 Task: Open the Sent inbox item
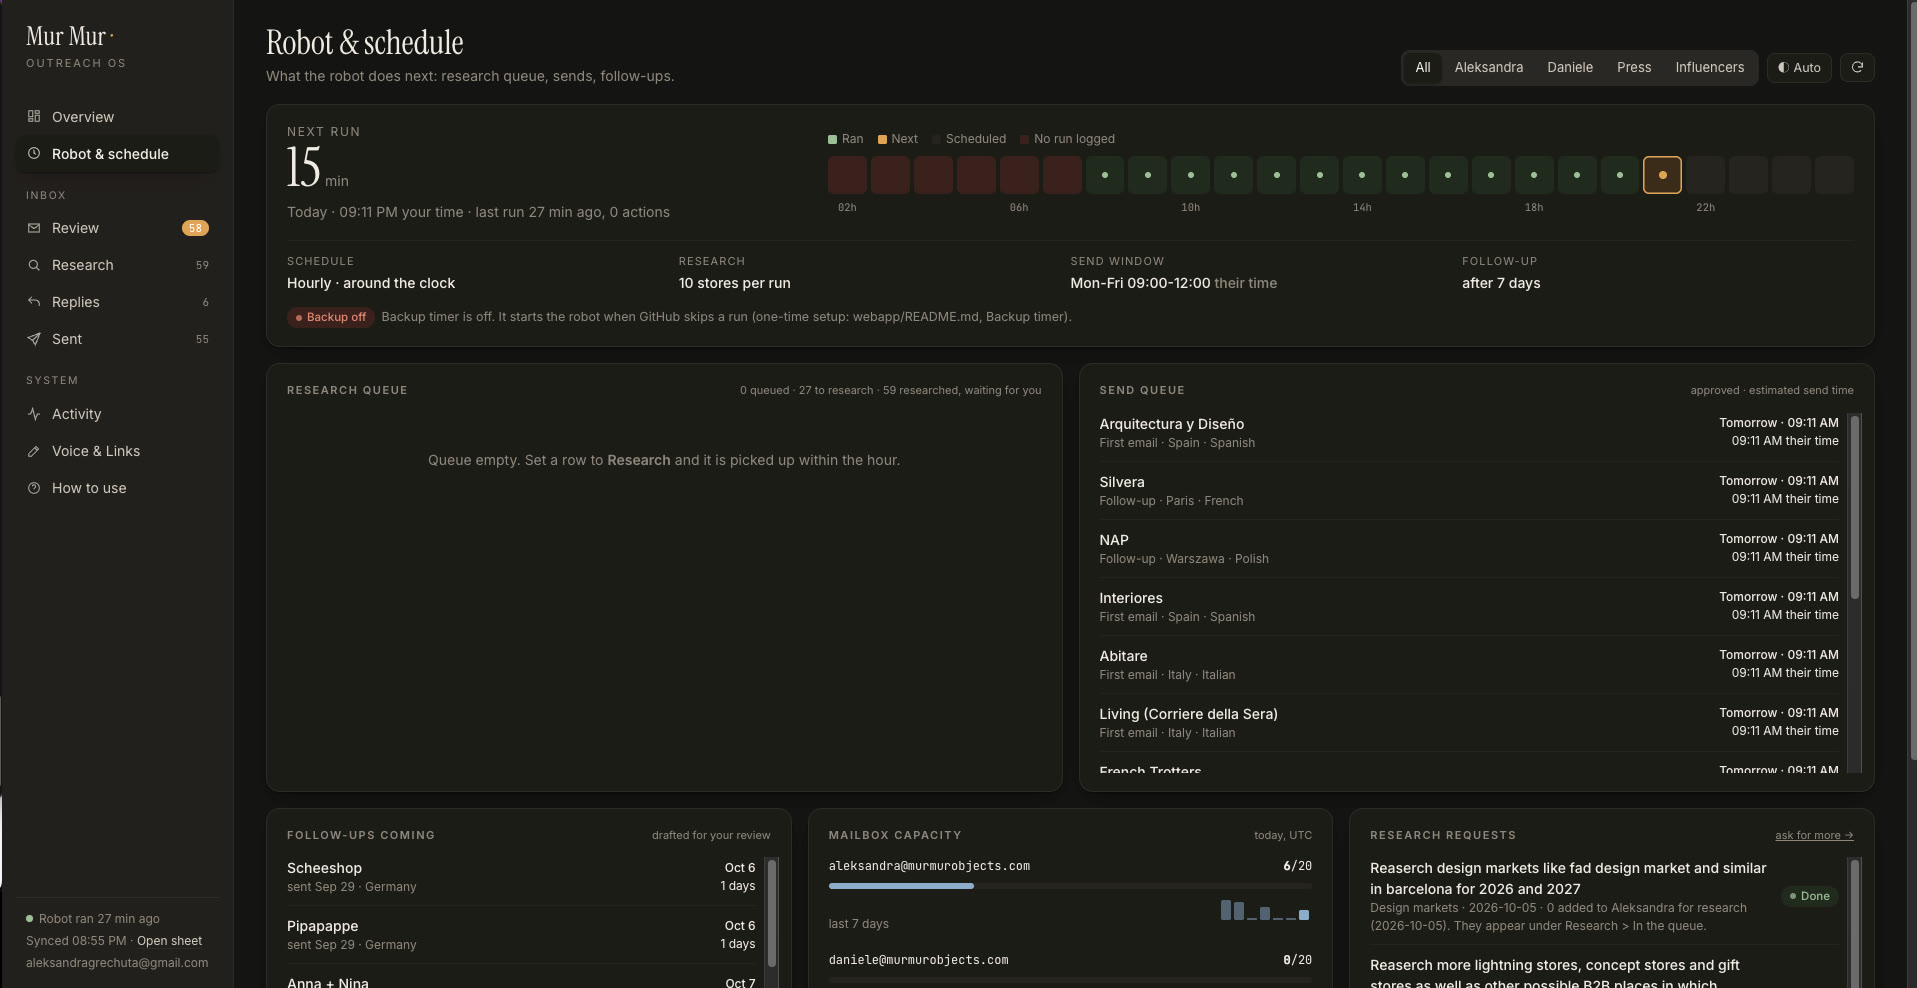[x=117, y=339]
